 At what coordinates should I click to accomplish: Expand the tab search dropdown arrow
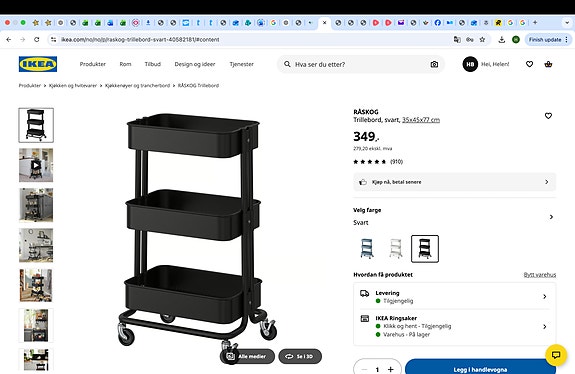click(567, 23)
